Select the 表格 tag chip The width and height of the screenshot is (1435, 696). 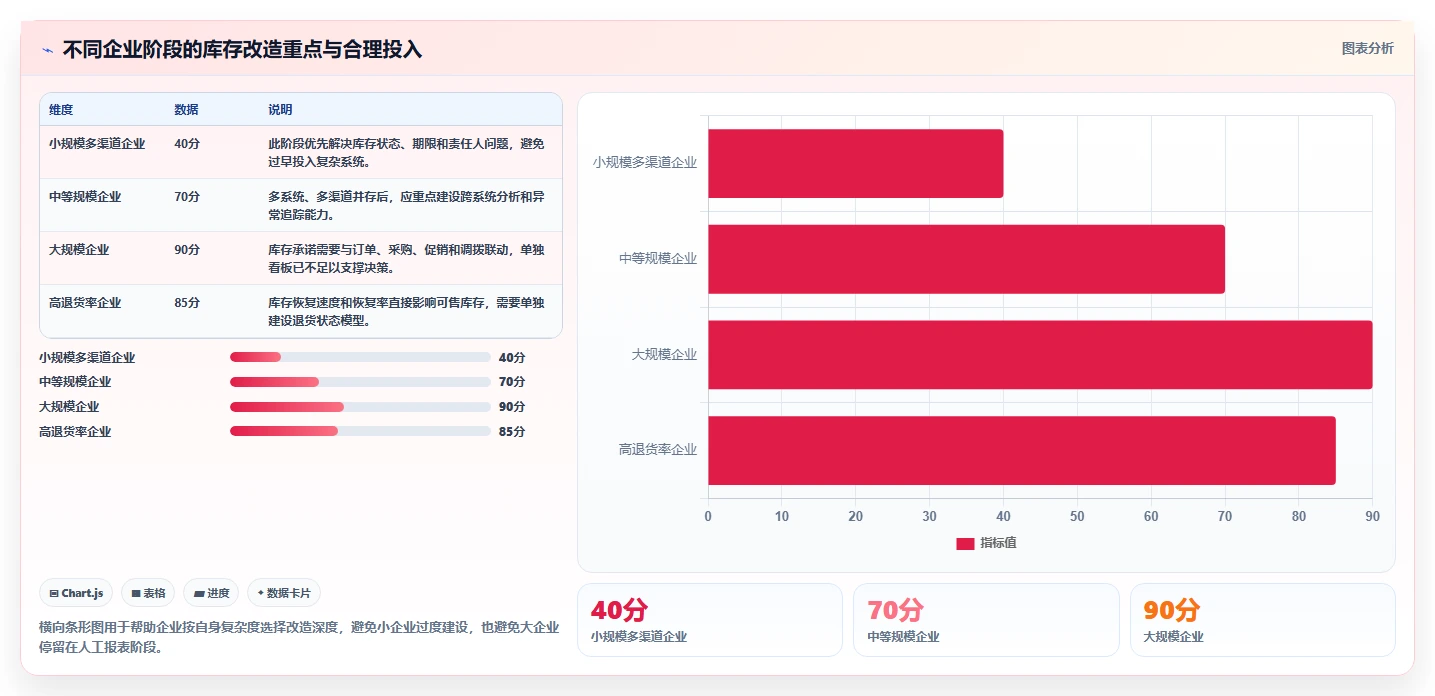(148, 593)
